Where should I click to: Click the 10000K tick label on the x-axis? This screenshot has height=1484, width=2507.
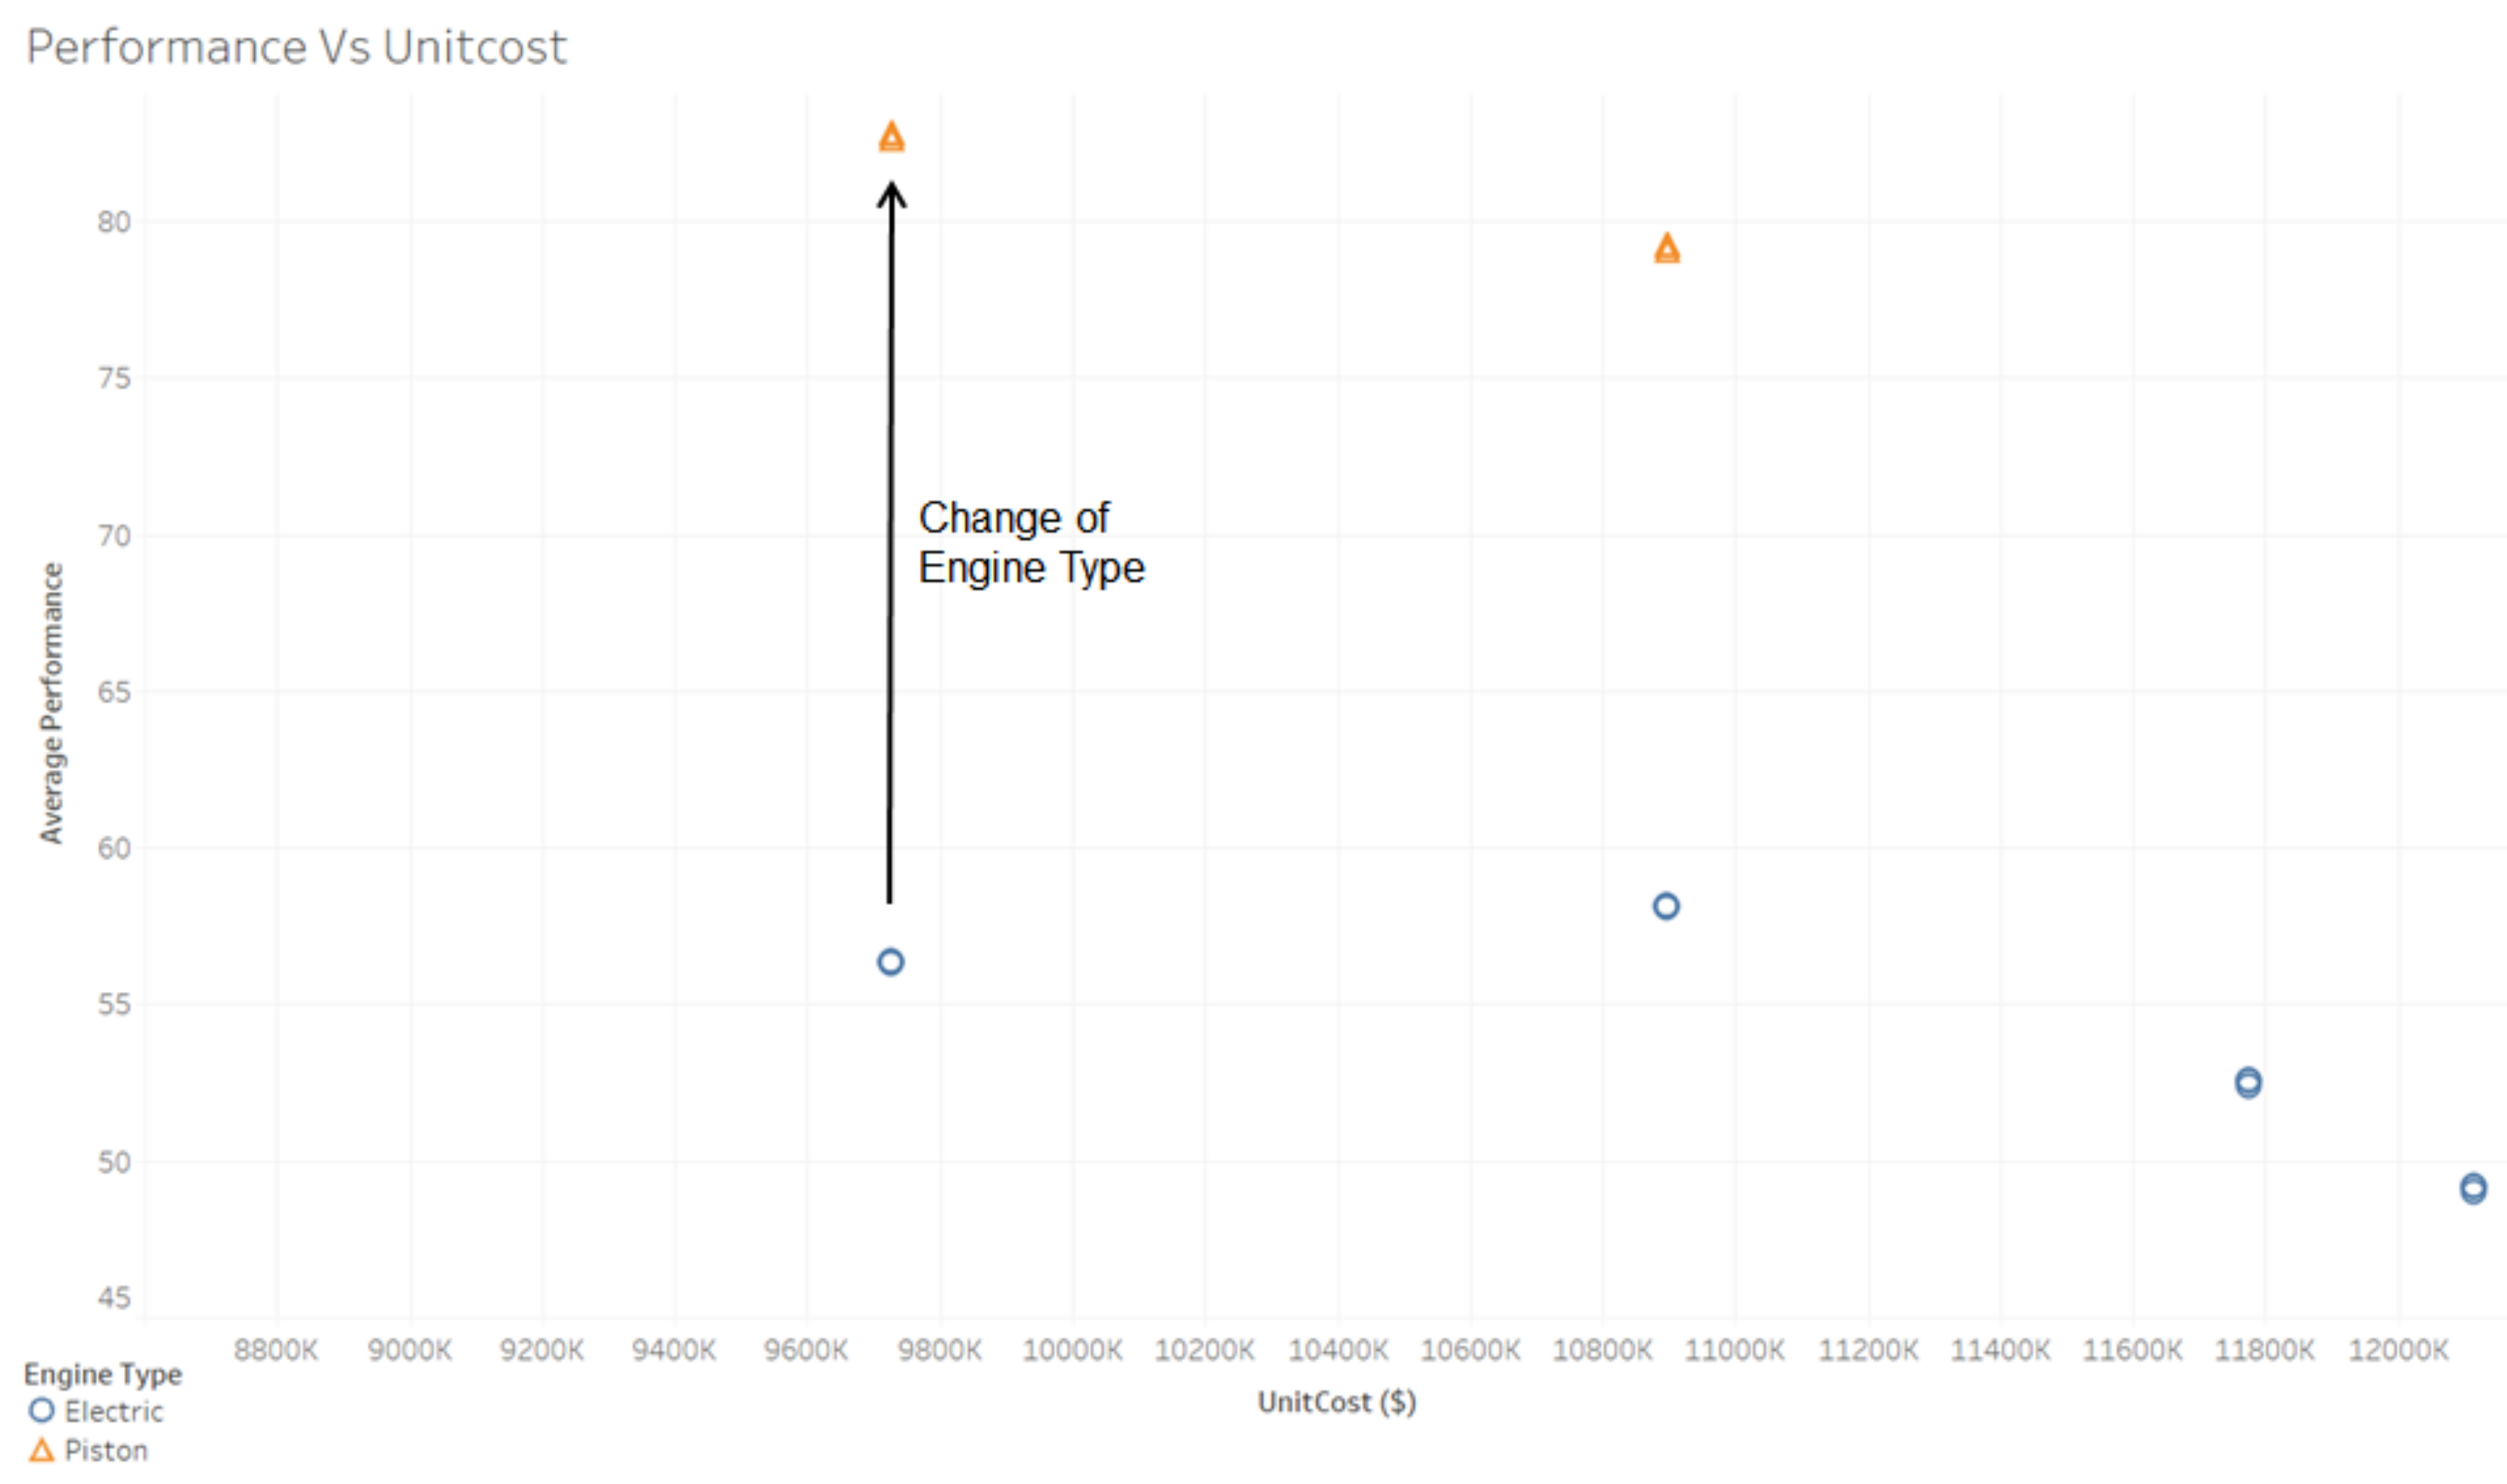pyautogui.click(x=1072, y=1351)
